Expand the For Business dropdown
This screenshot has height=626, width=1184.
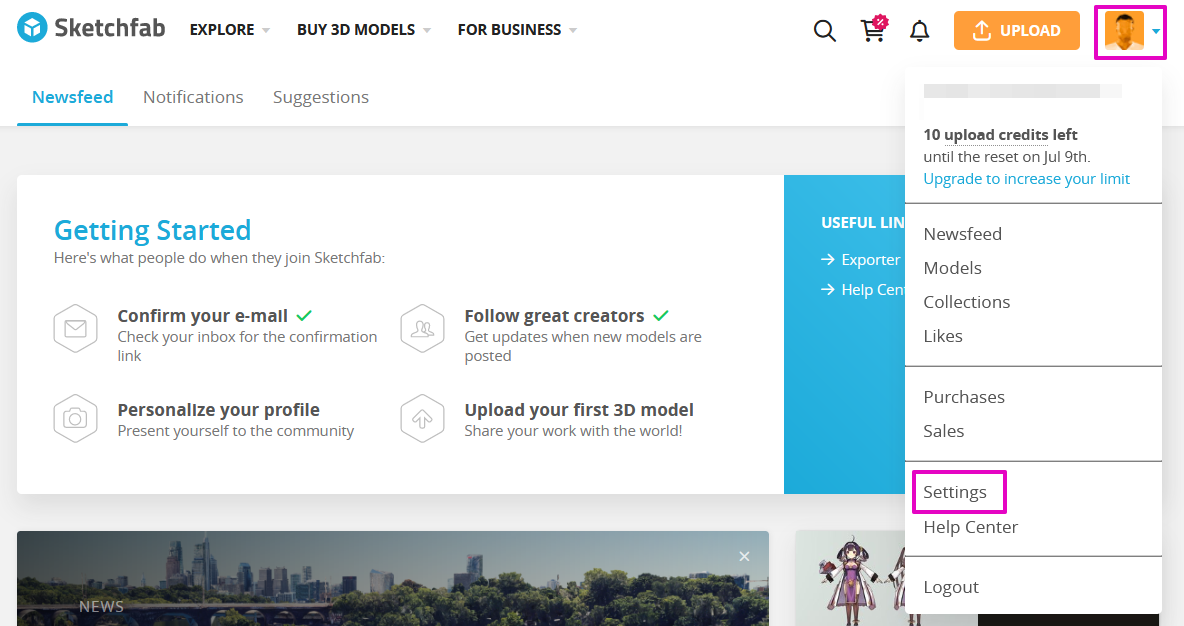[517, 30]
